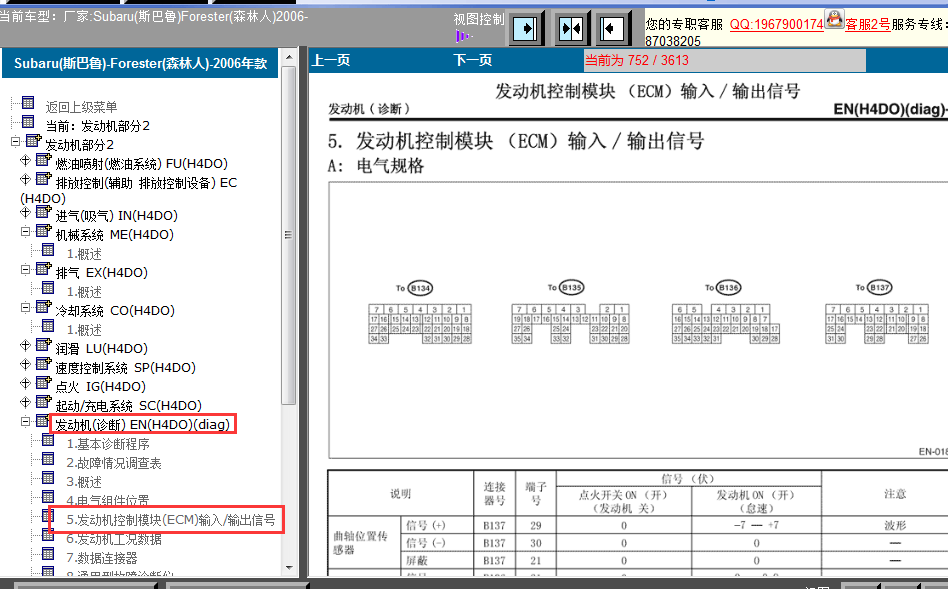Screen dimensions: 948x589
Task: Open 5.发动机控制模块(ECM)输入/输出信号
Action: click(170, 520)
